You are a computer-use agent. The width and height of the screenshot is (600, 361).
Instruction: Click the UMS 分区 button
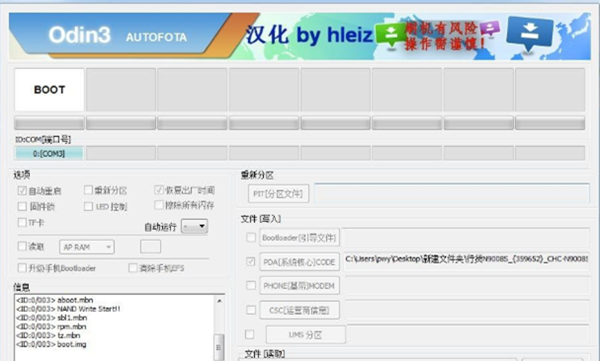point(306,335)
